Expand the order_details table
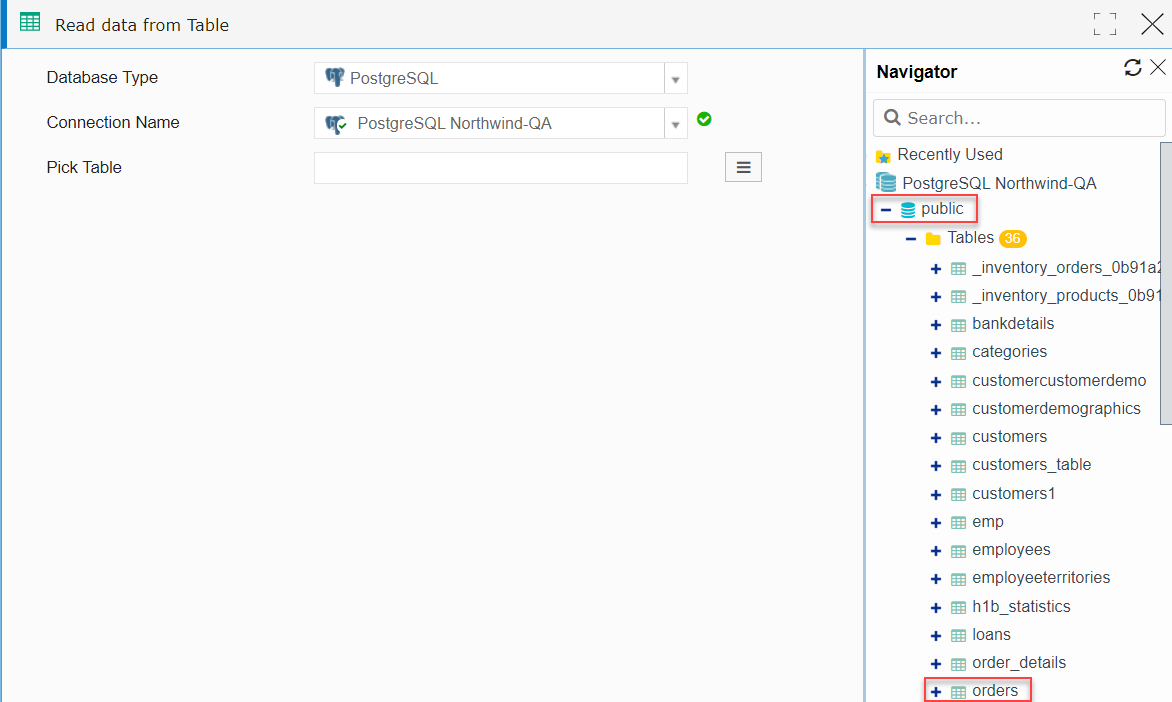 935,664
